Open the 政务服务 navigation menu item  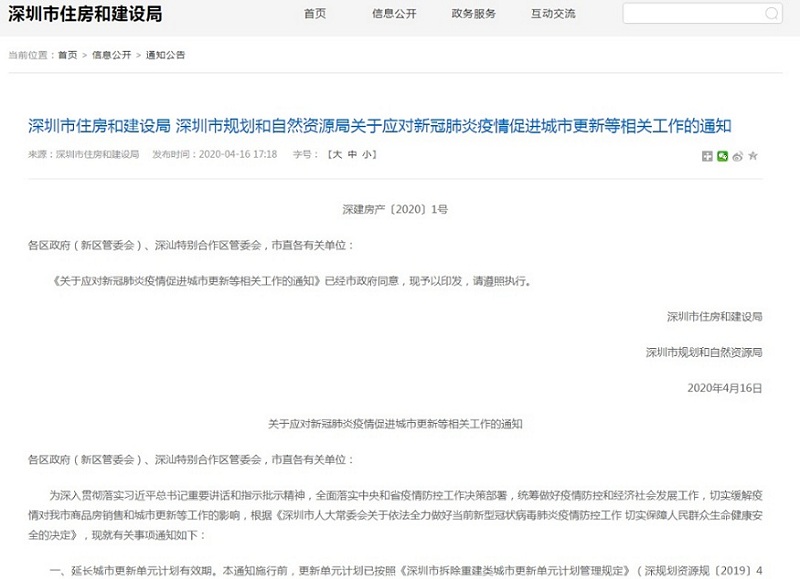point(473,14)
